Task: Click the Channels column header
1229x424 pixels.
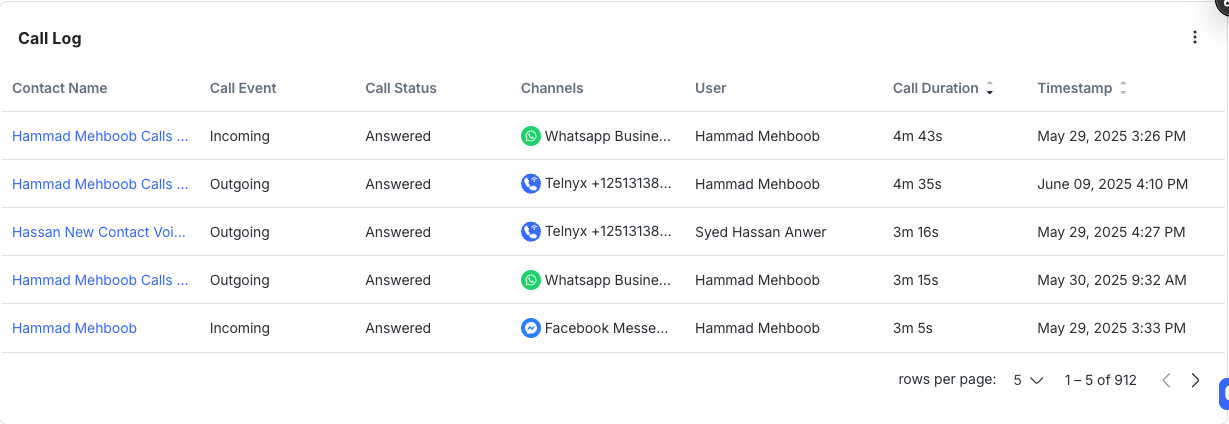Action: click(552, 88)
